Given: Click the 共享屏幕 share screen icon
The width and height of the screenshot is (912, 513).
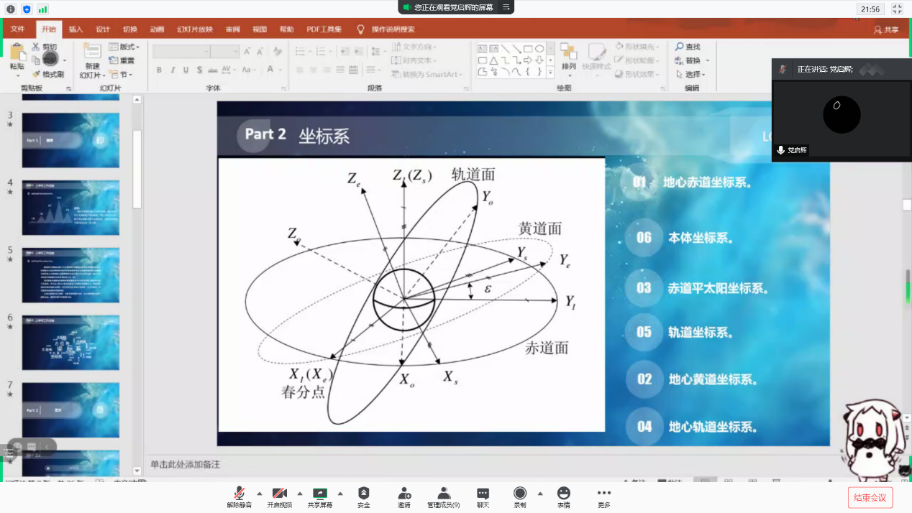Looking at the screenshot, I should (320, 493).
